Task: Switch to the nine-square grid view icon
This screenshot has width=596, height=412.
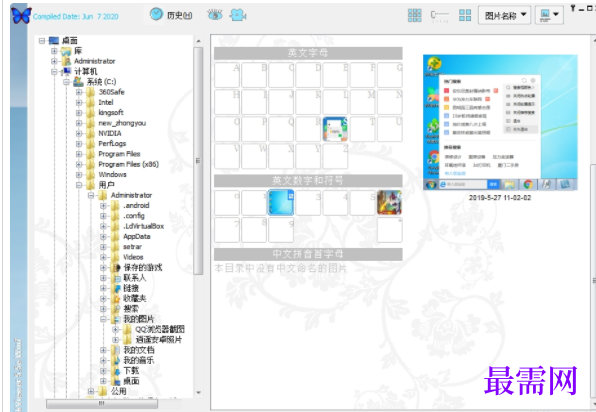Action: pyautogui.click(x=414, y=15)
